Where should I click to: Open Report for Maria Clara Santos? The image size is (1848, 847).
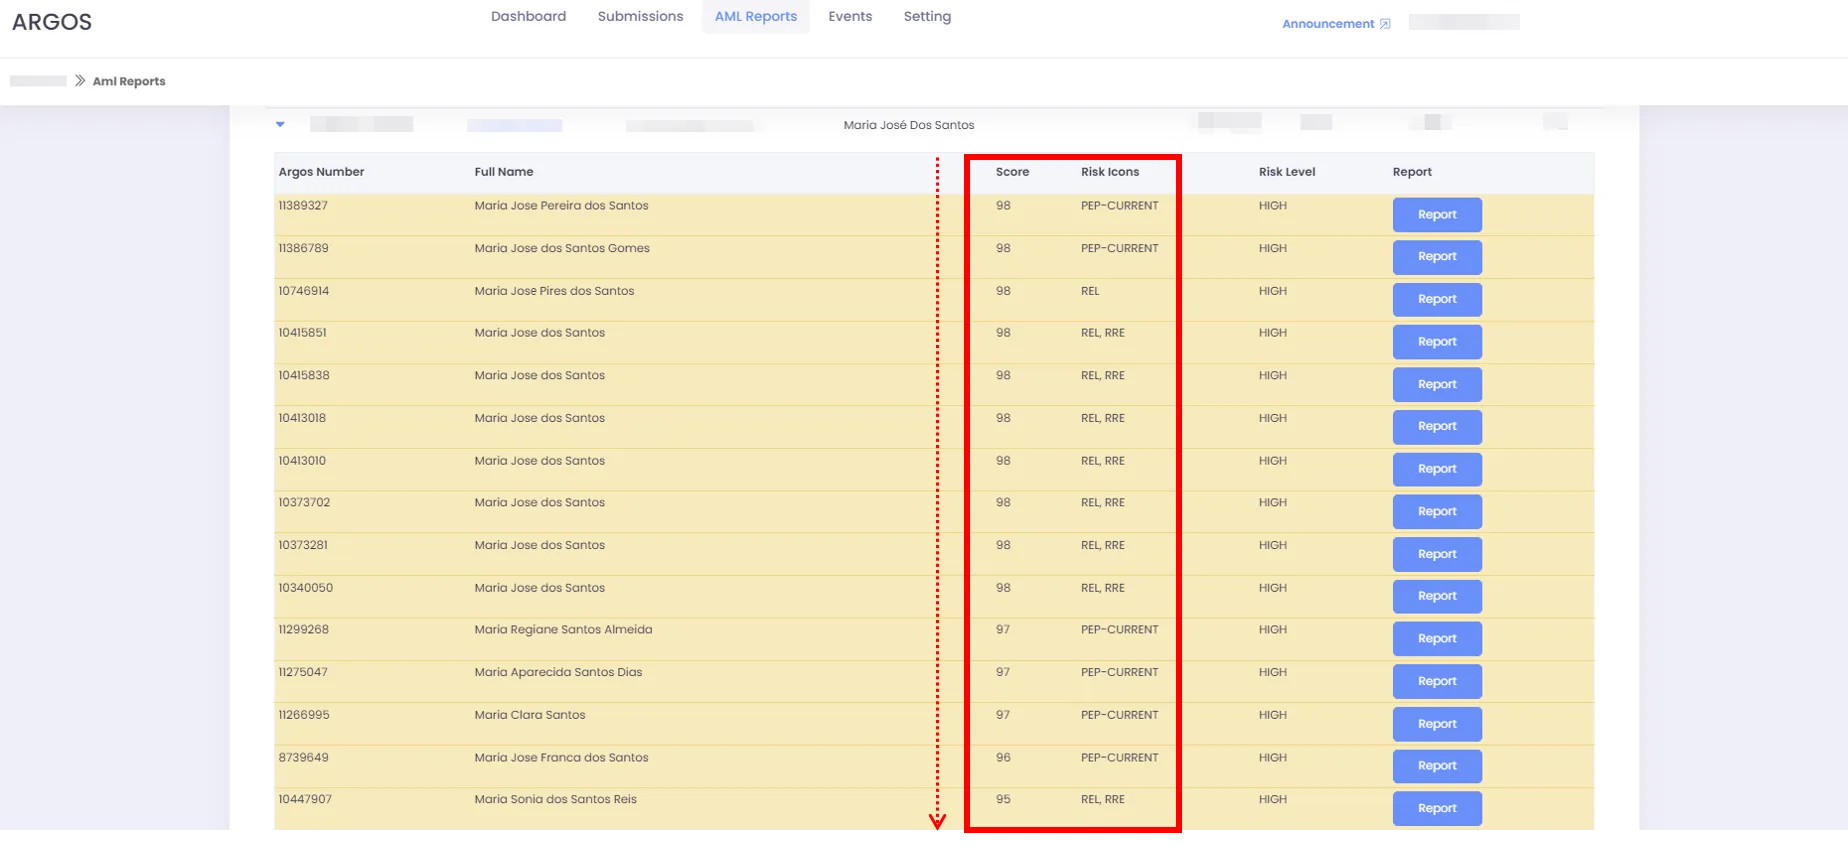pos(1437,724)
